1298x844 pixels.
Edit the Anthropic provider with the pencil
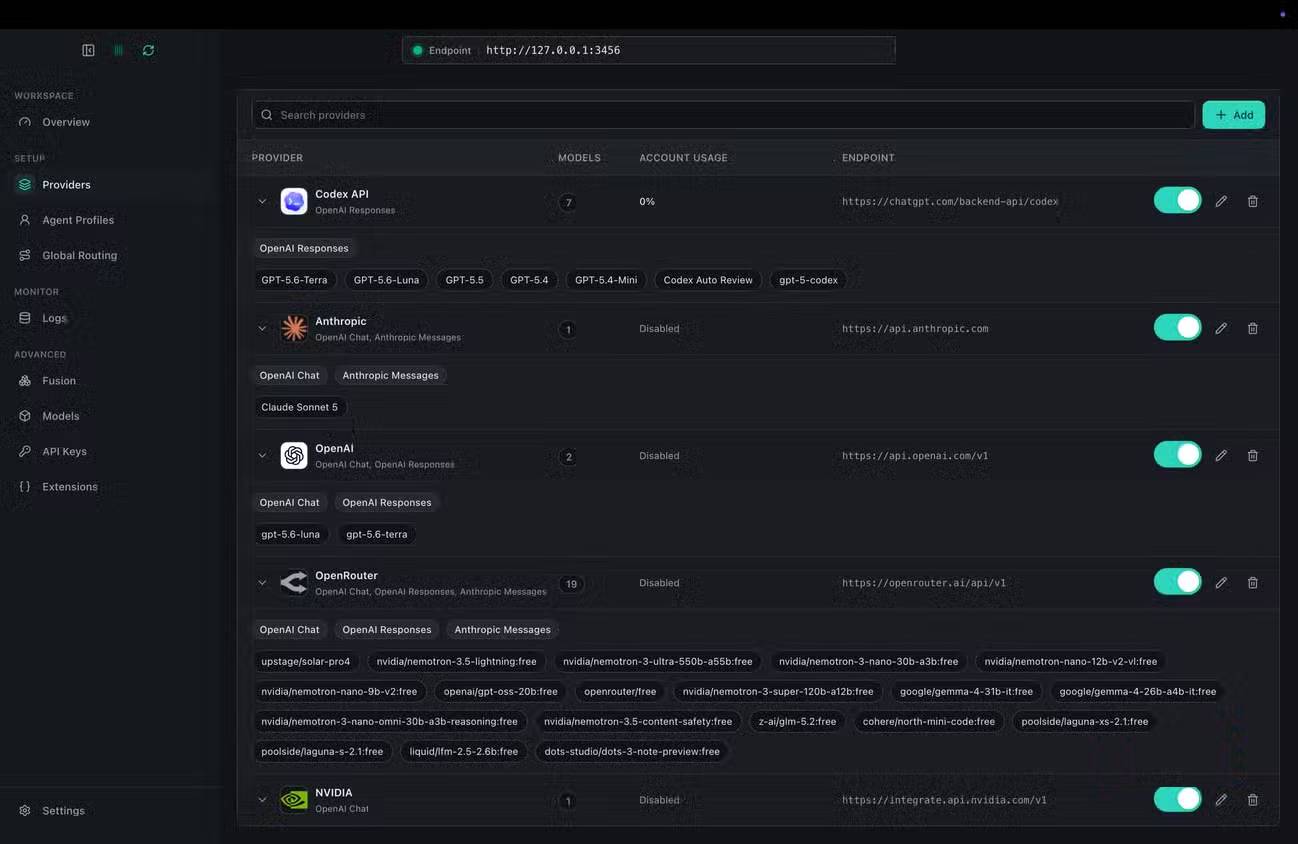coord(1221,328)
